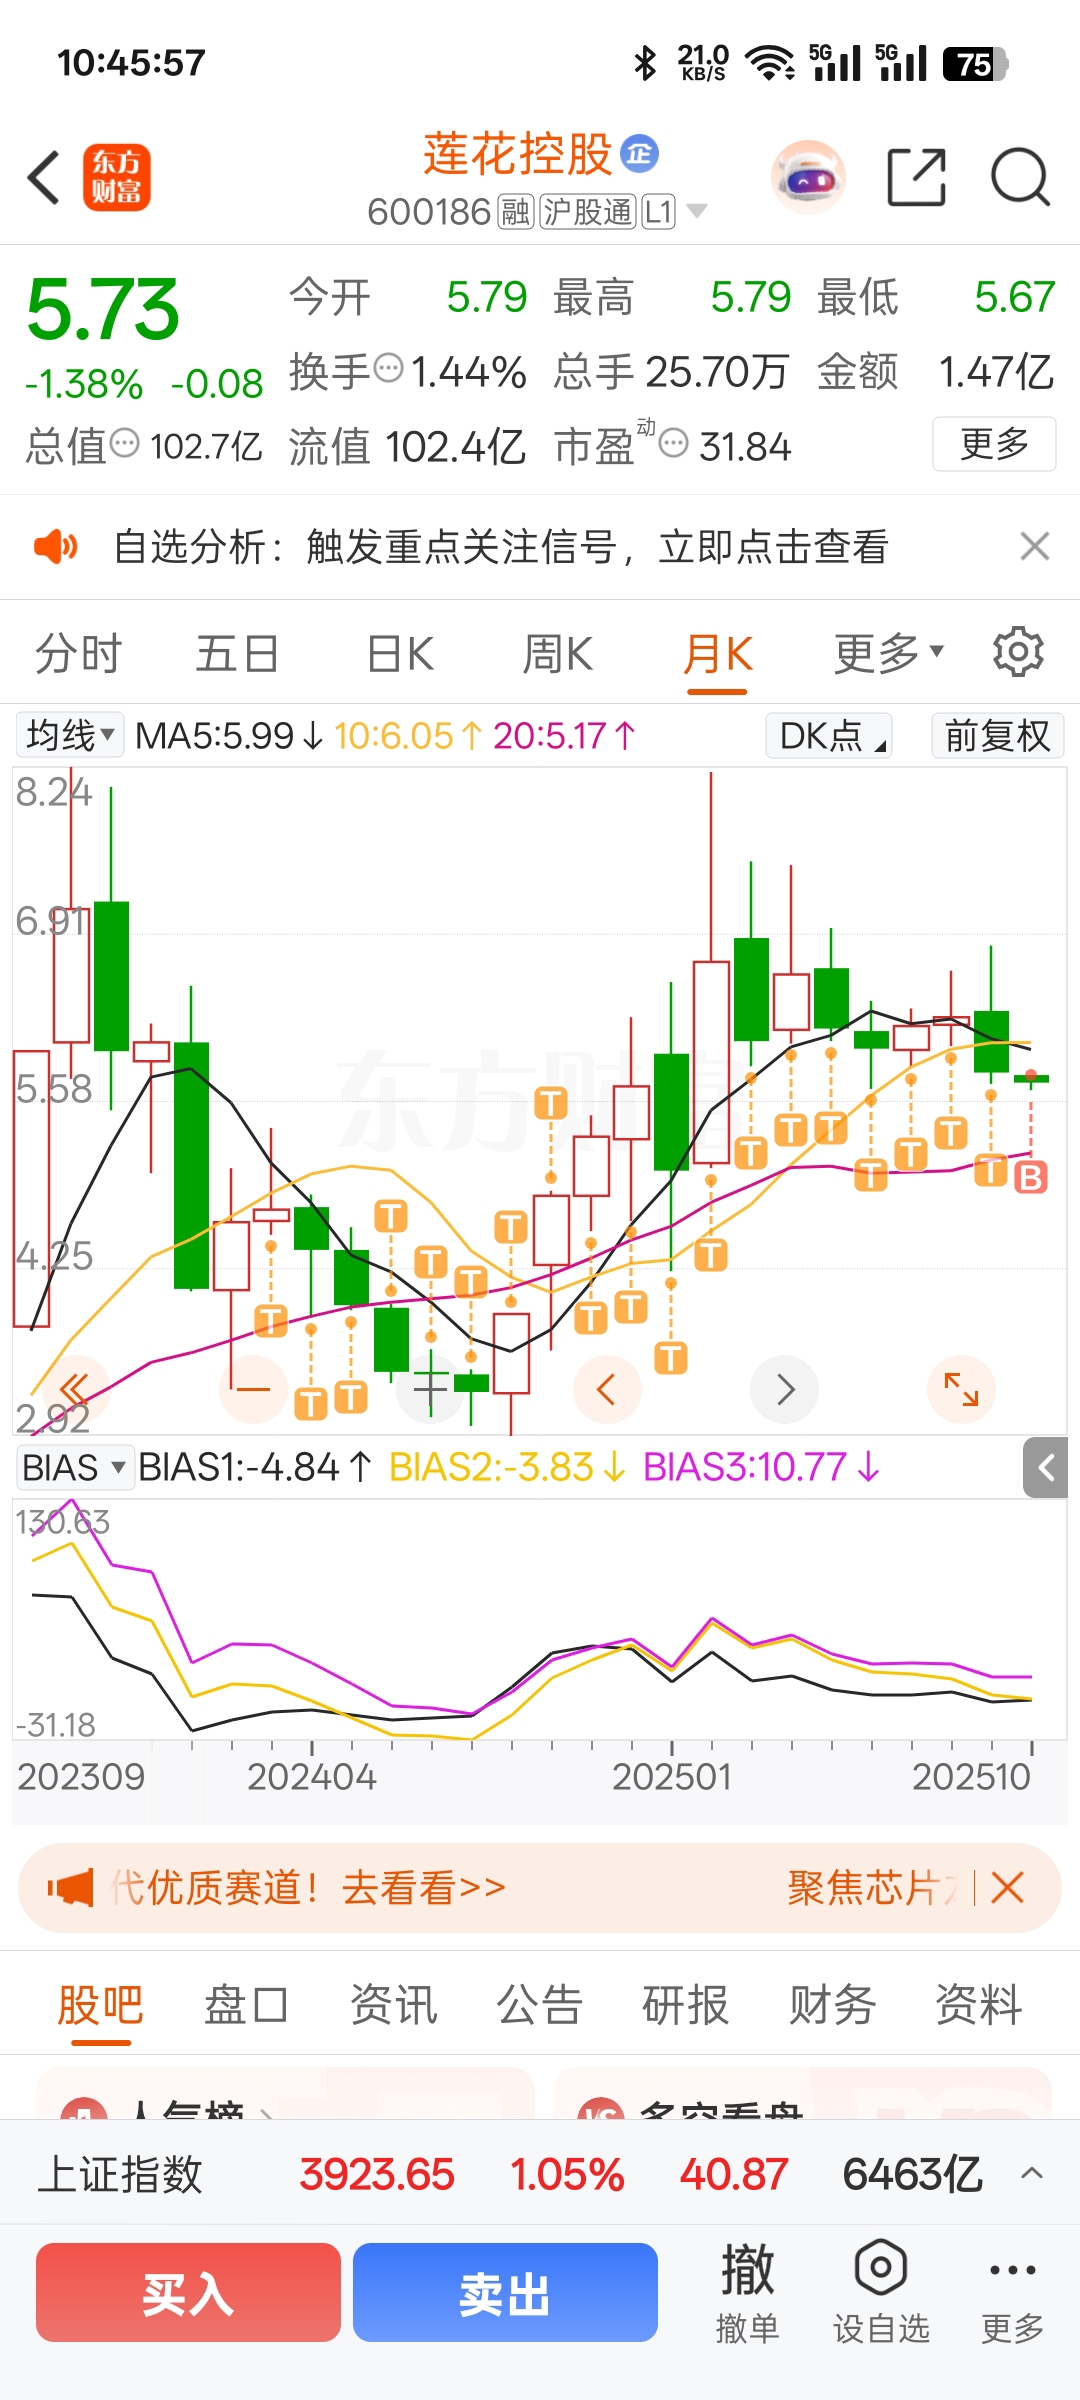Switch to 日K chart tab
1080x2400 pixels.
pos(400,654)
